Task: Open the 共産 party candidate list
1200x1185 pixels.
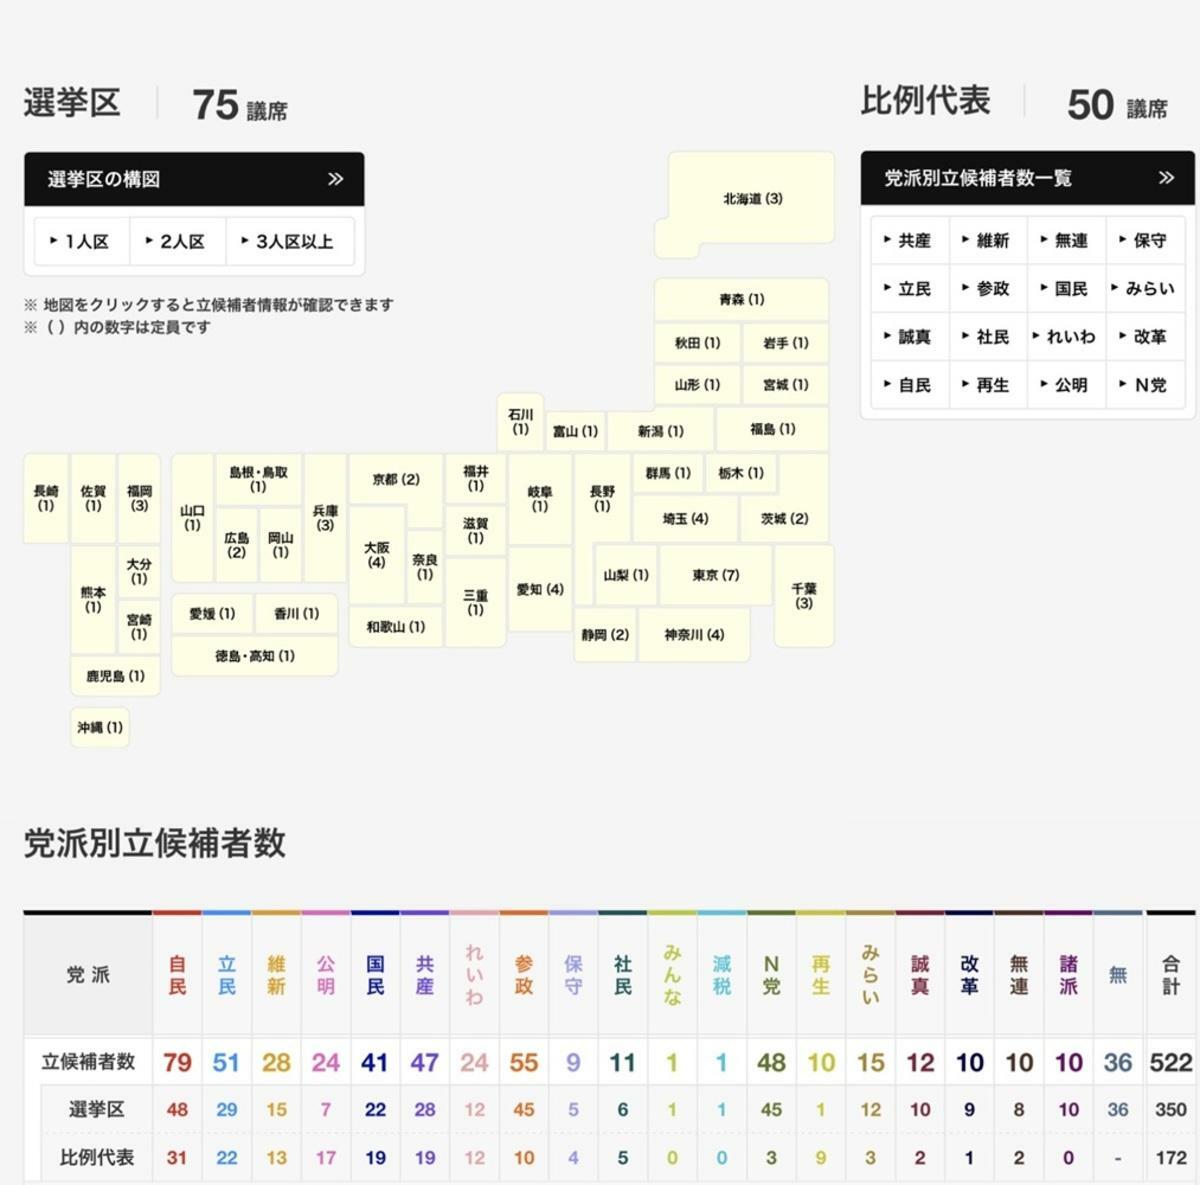Action: point(909,240)
